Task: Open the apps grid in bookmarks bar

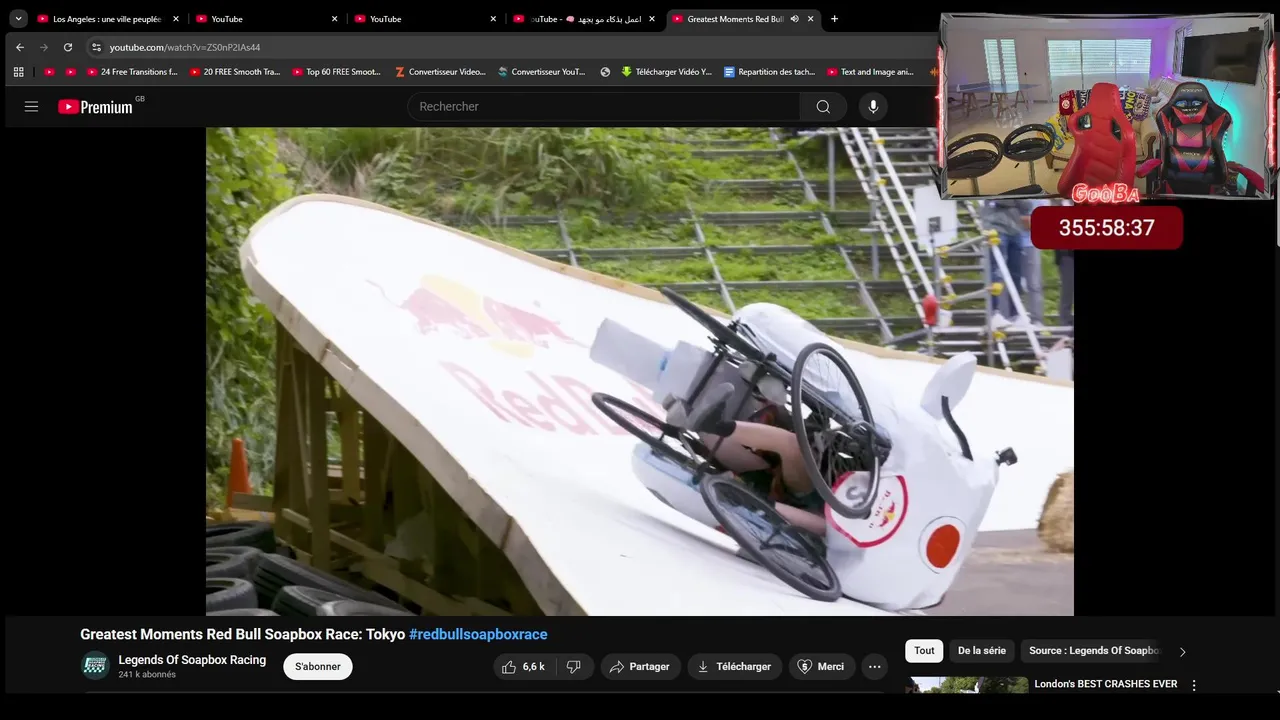Action: [x=18, y=72]
